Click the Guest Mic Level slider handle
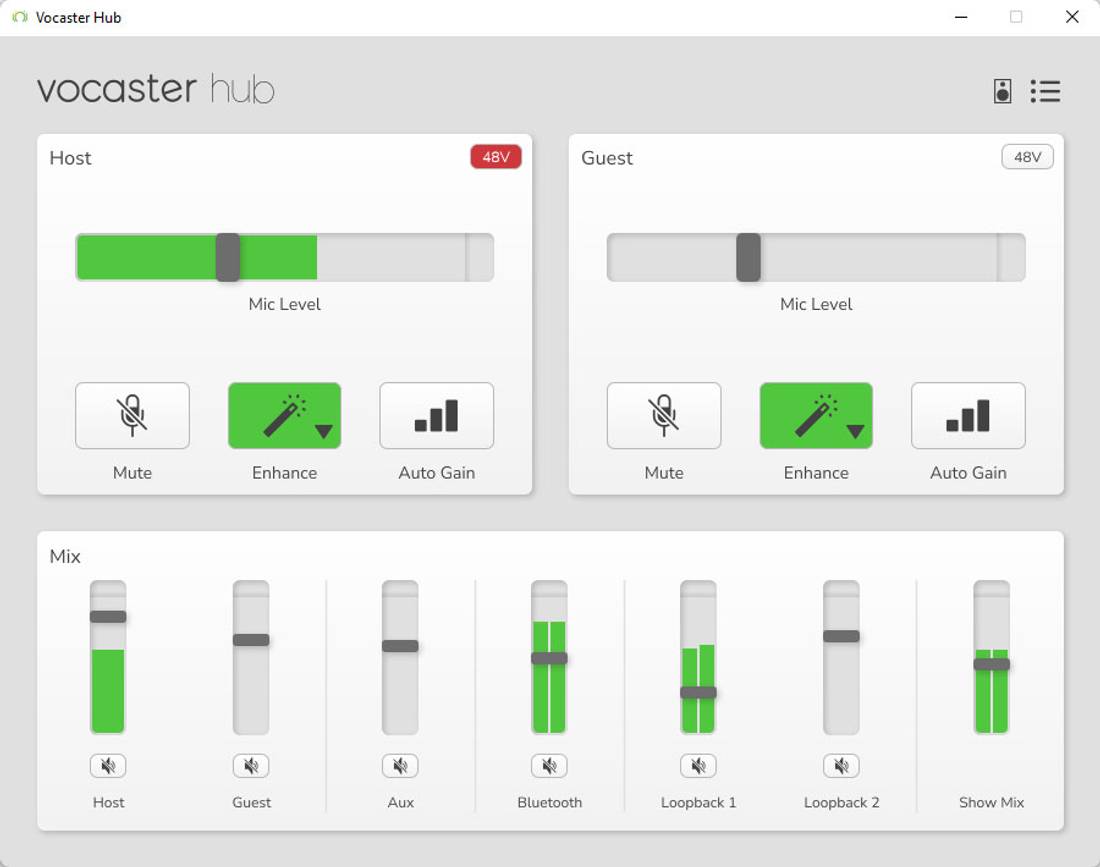This screenshot has width=1100, height=867. (748, 257)
